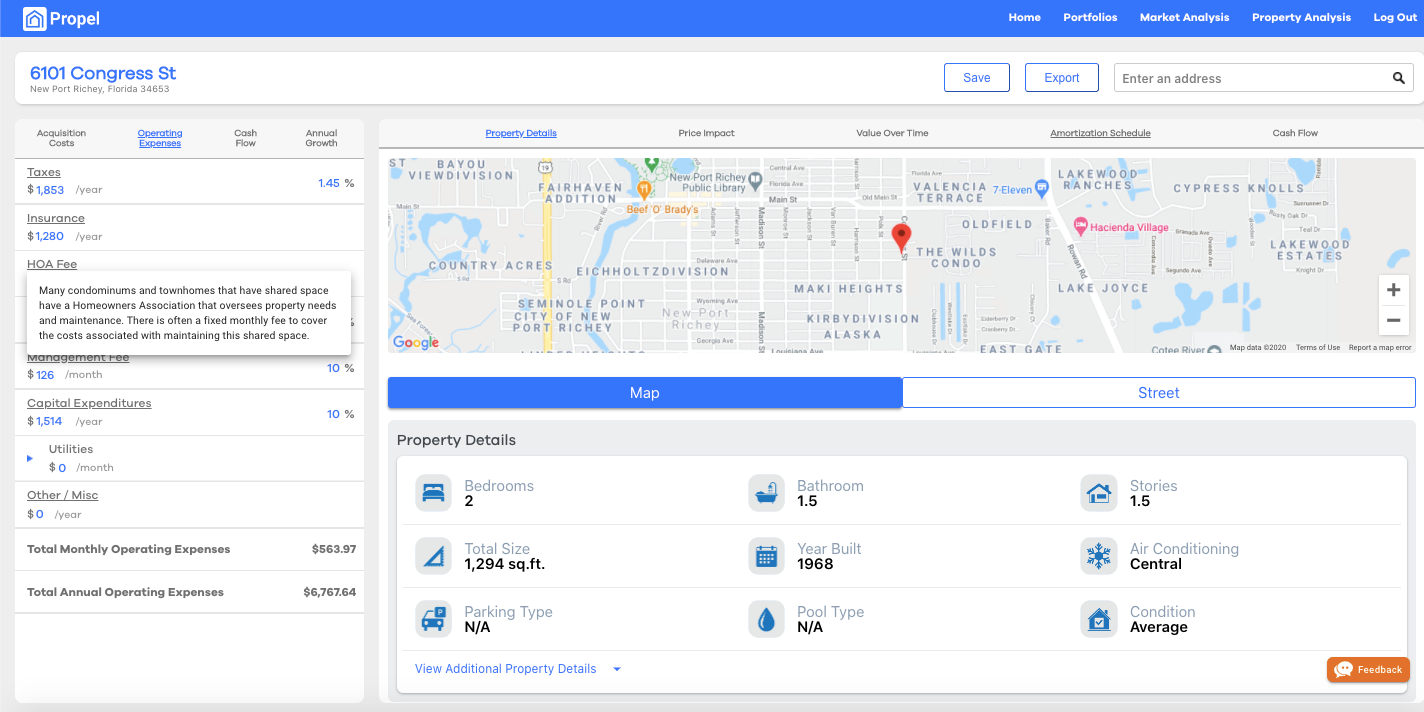The image size is (1424, 712).
Task: Open map Terms of Use link
Action: coord(1318,347)
